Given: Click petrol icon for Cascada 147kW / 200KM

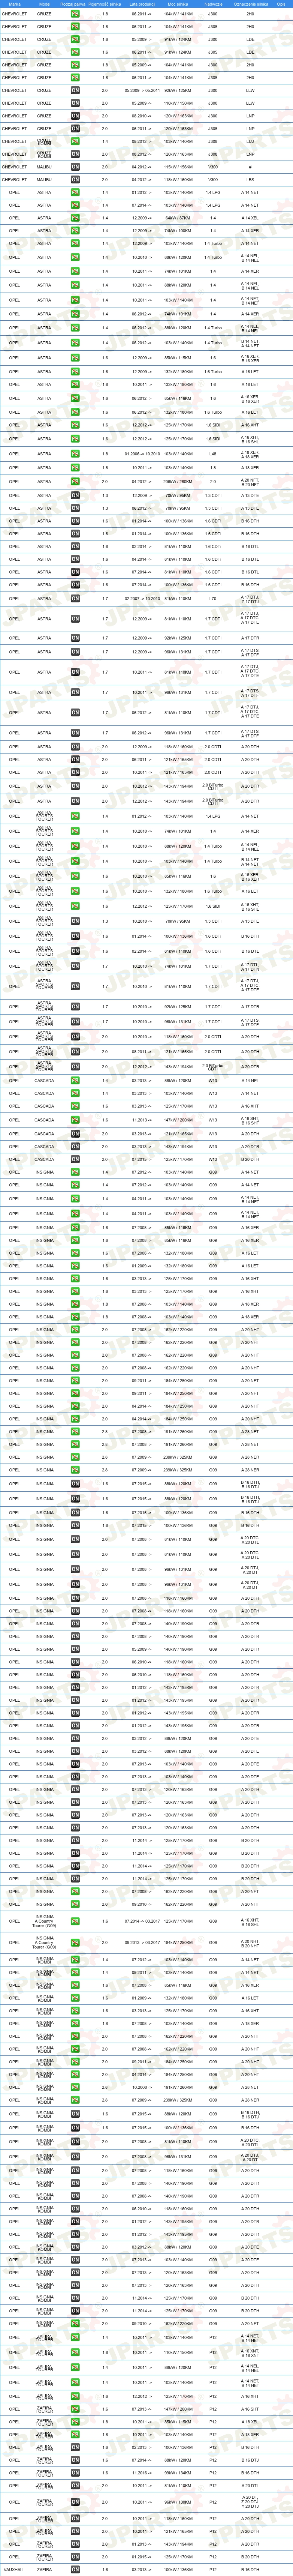Looking at the screenshot, I should tap(75, 1120).
